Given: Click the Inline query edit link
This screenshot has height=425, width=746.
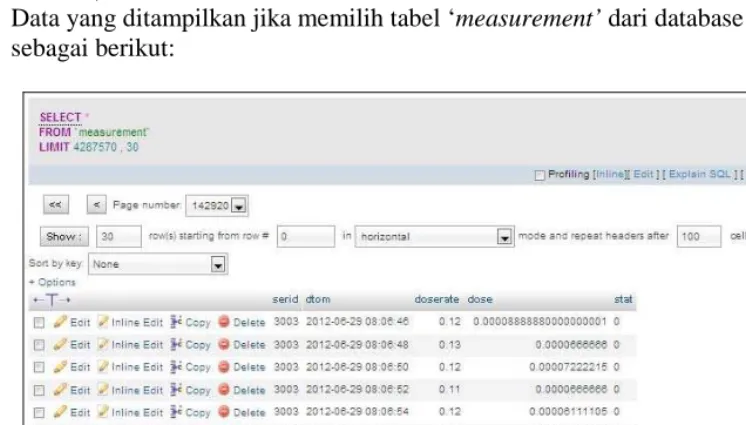Looking at the screenshot, I should [610, 174].
